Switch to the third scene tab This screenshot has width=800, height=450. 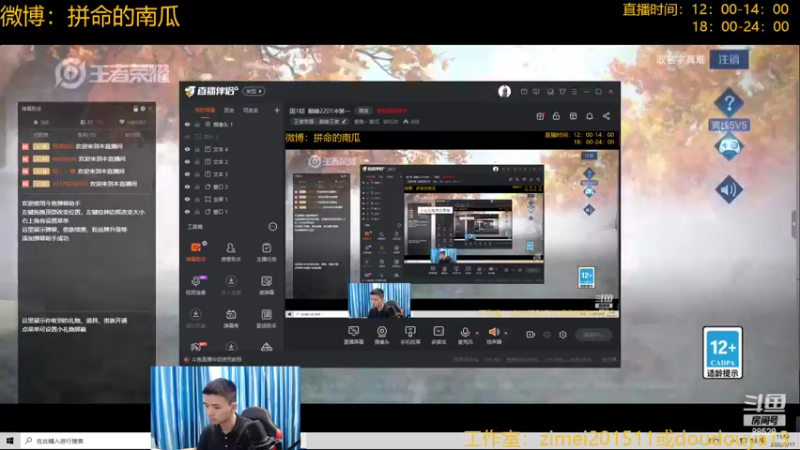coord(251,110)
